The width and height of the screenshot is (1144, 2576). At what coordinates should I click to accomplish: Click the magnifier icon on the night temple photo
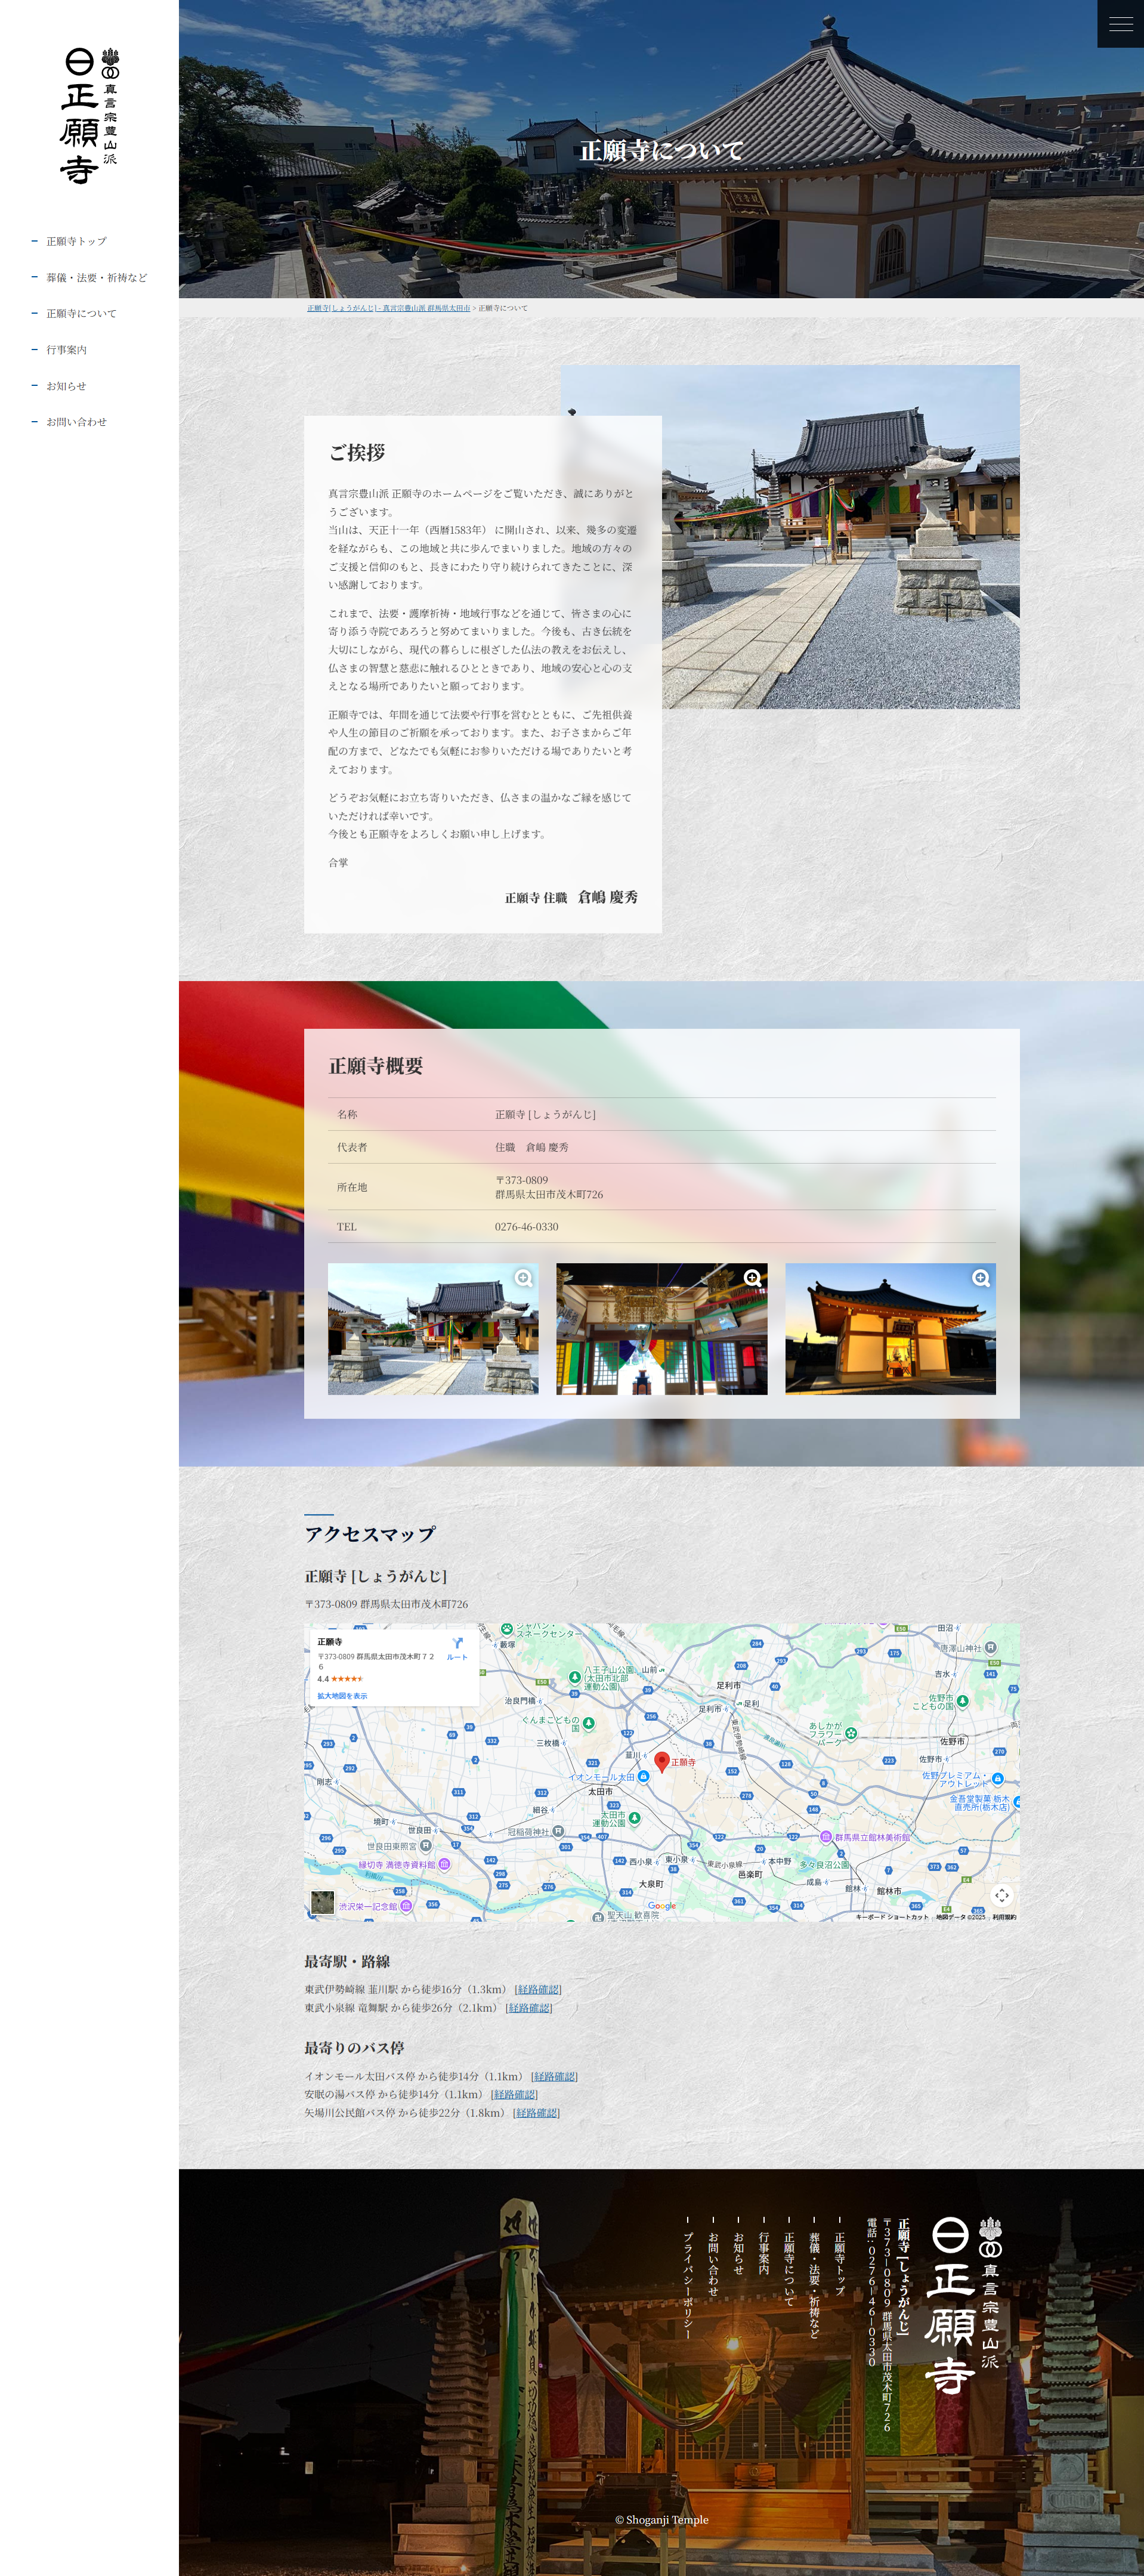980,1278
